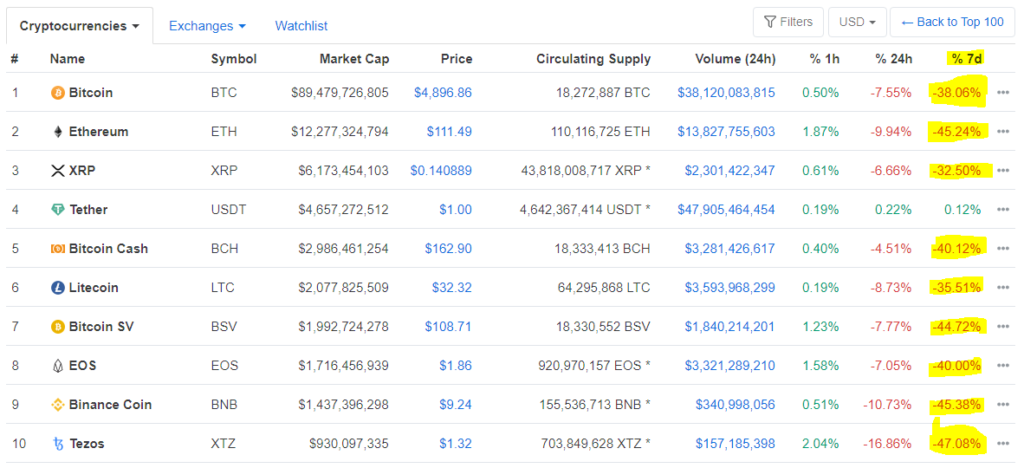Sort by the % 24h column header
This screenshot has height=468, width=1024.
[893, 59]
